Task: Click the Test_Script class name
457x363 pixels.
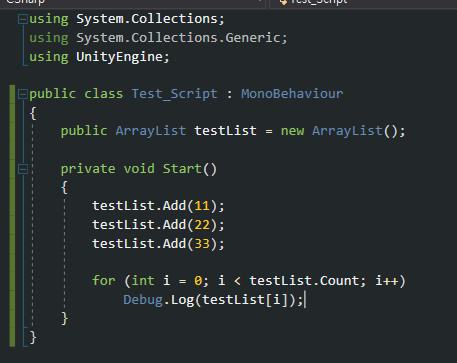Action: click(x=174, y=94)
